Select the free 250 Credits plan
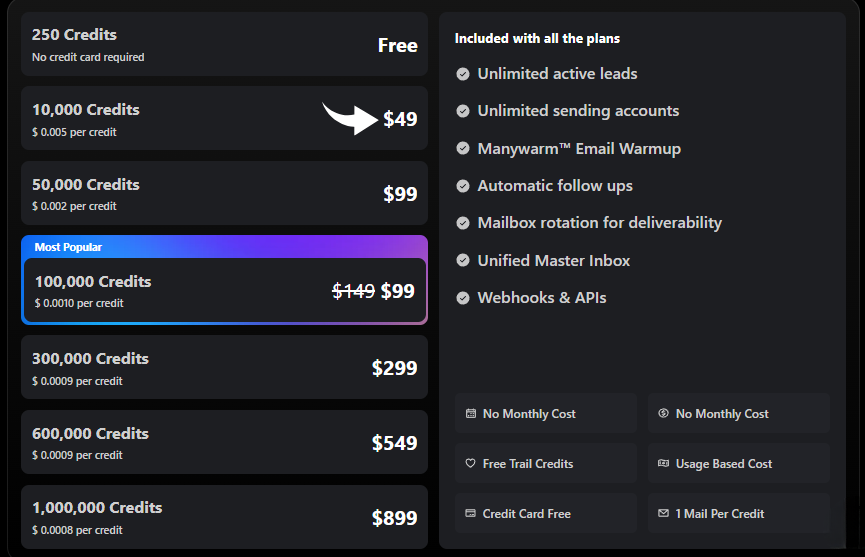Viewport: 865px width, 557px height. (224, 45)
